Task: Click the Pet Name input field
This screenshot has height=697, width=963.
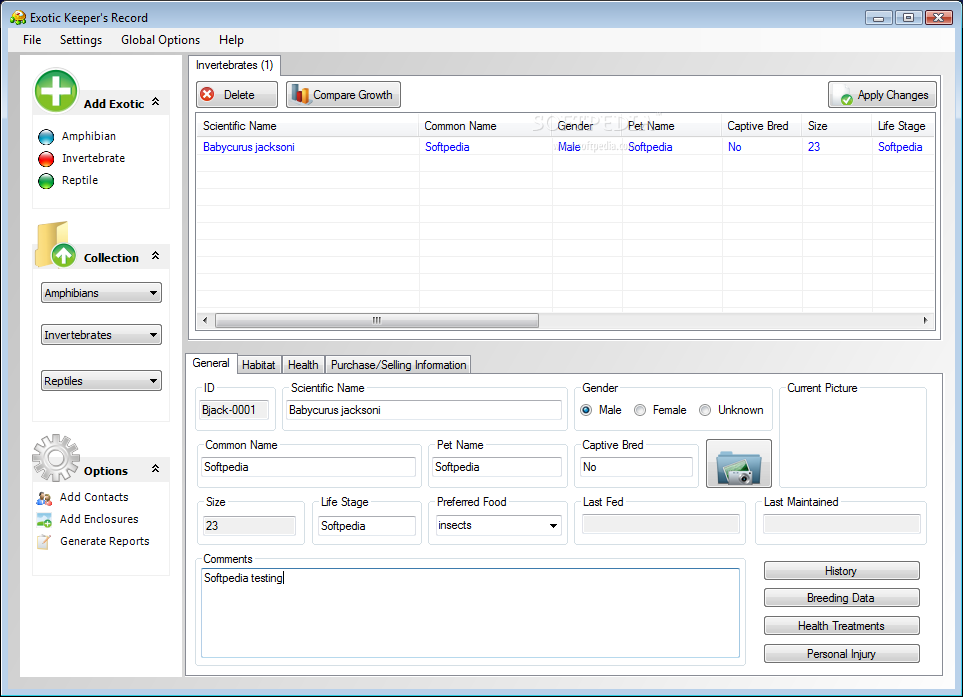Action: [x=497, y=467]
